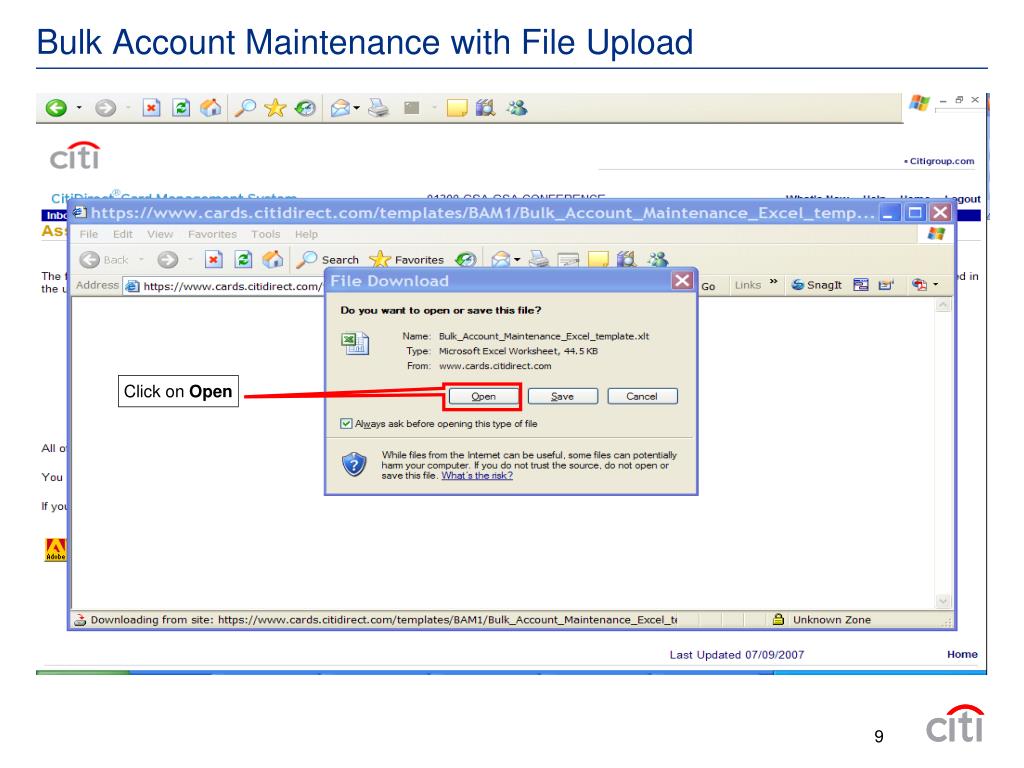Click Messenger icon in outer browser toolbar
This screenshot has height=768, width=1024.
point(517,108)
